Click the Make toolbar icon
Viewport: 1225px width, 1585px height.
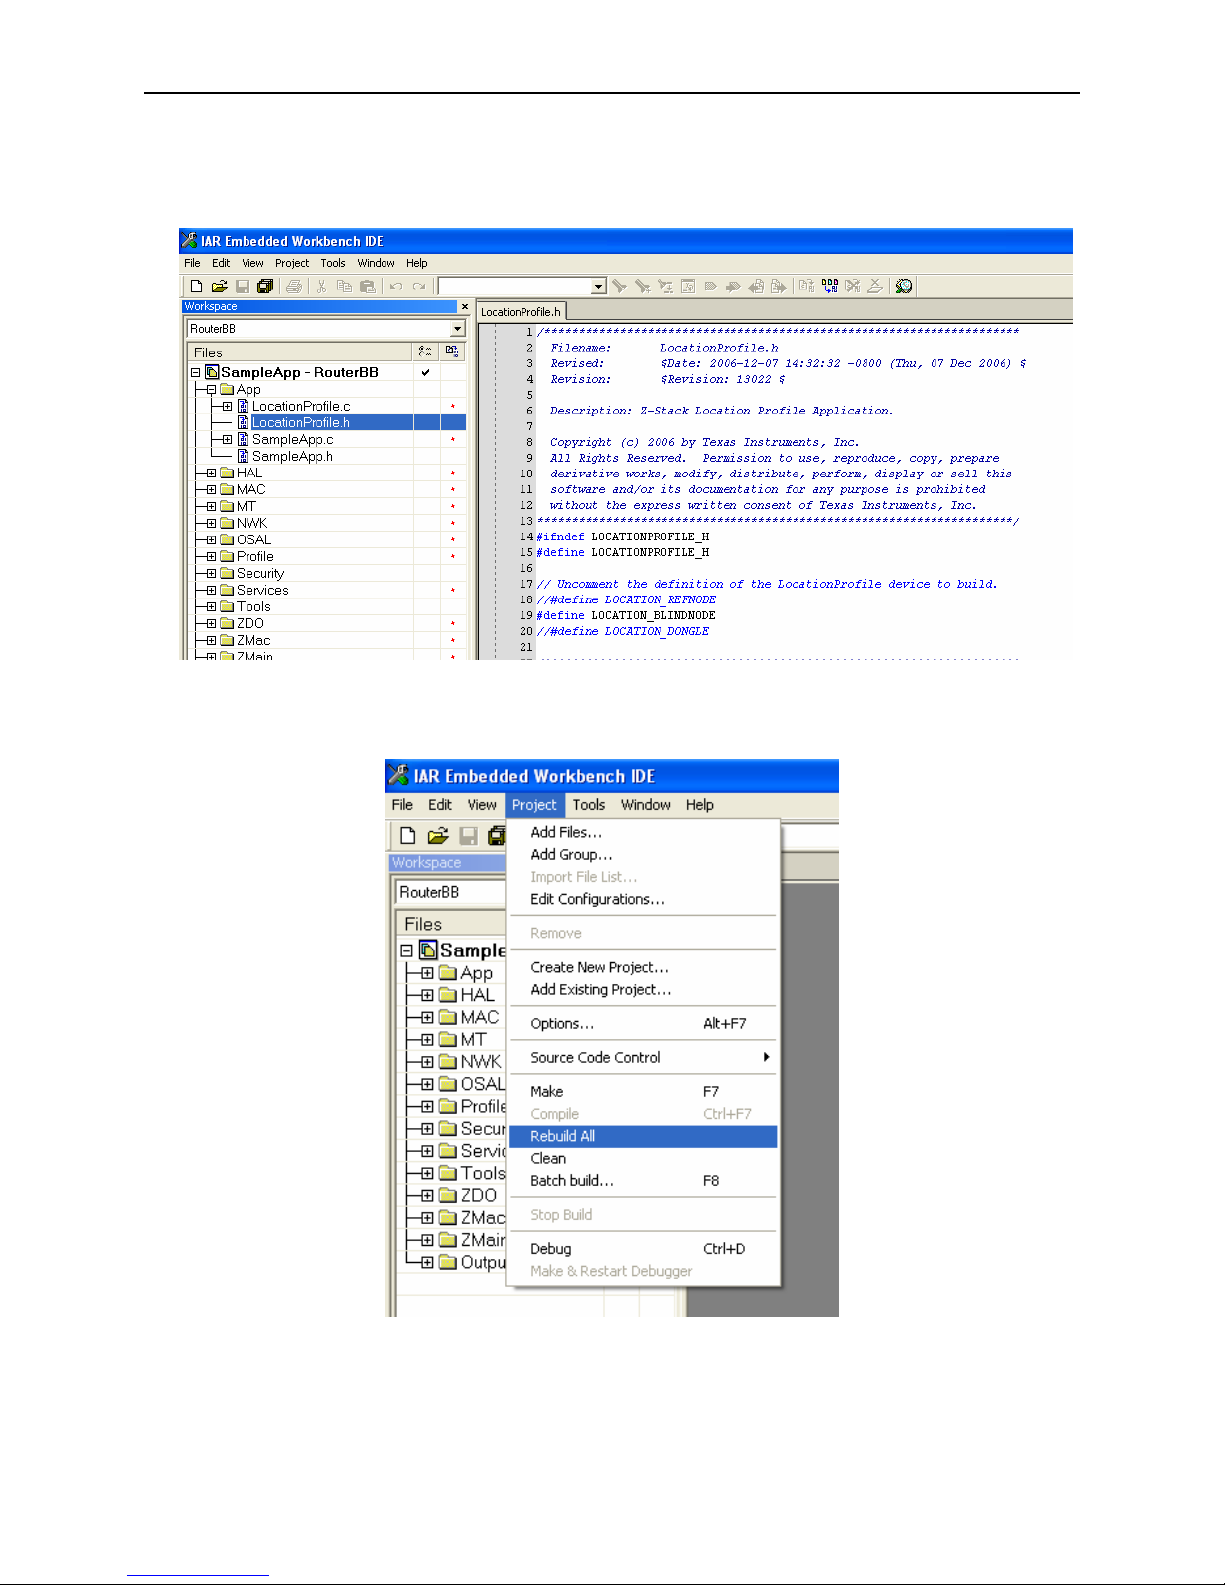tap(830, 286)
